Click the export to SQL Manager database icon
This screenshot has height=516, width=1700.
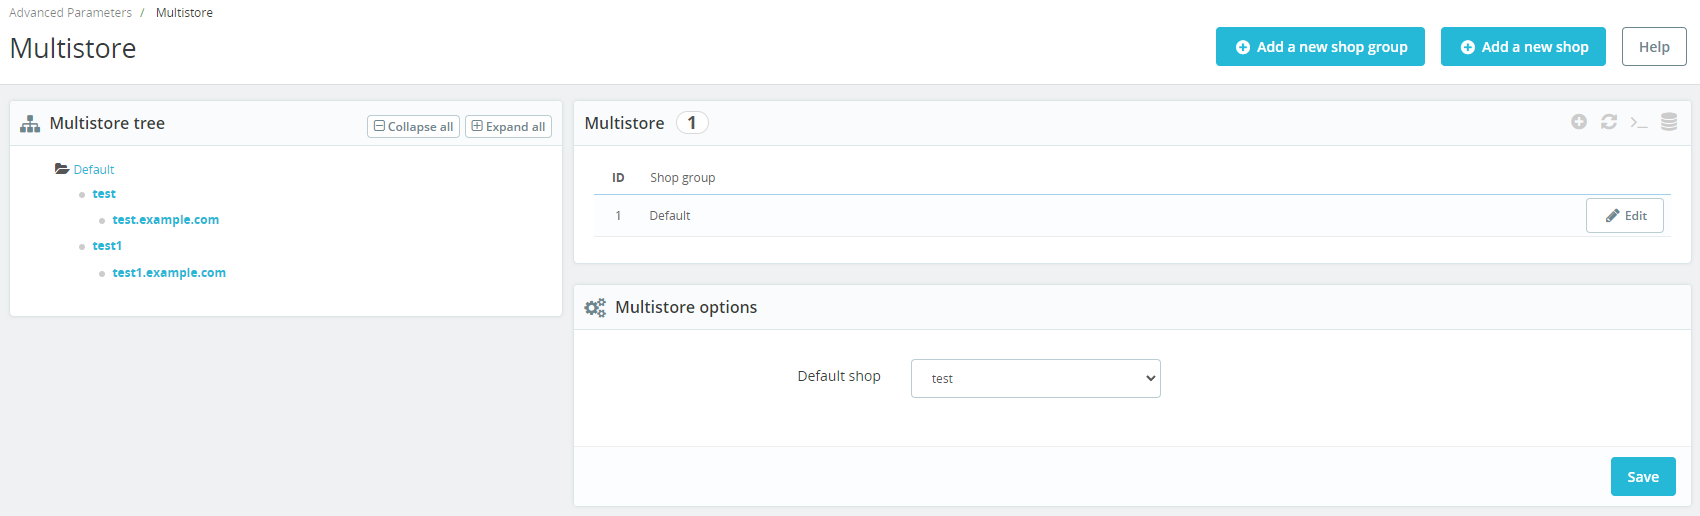click(1669, 122)
